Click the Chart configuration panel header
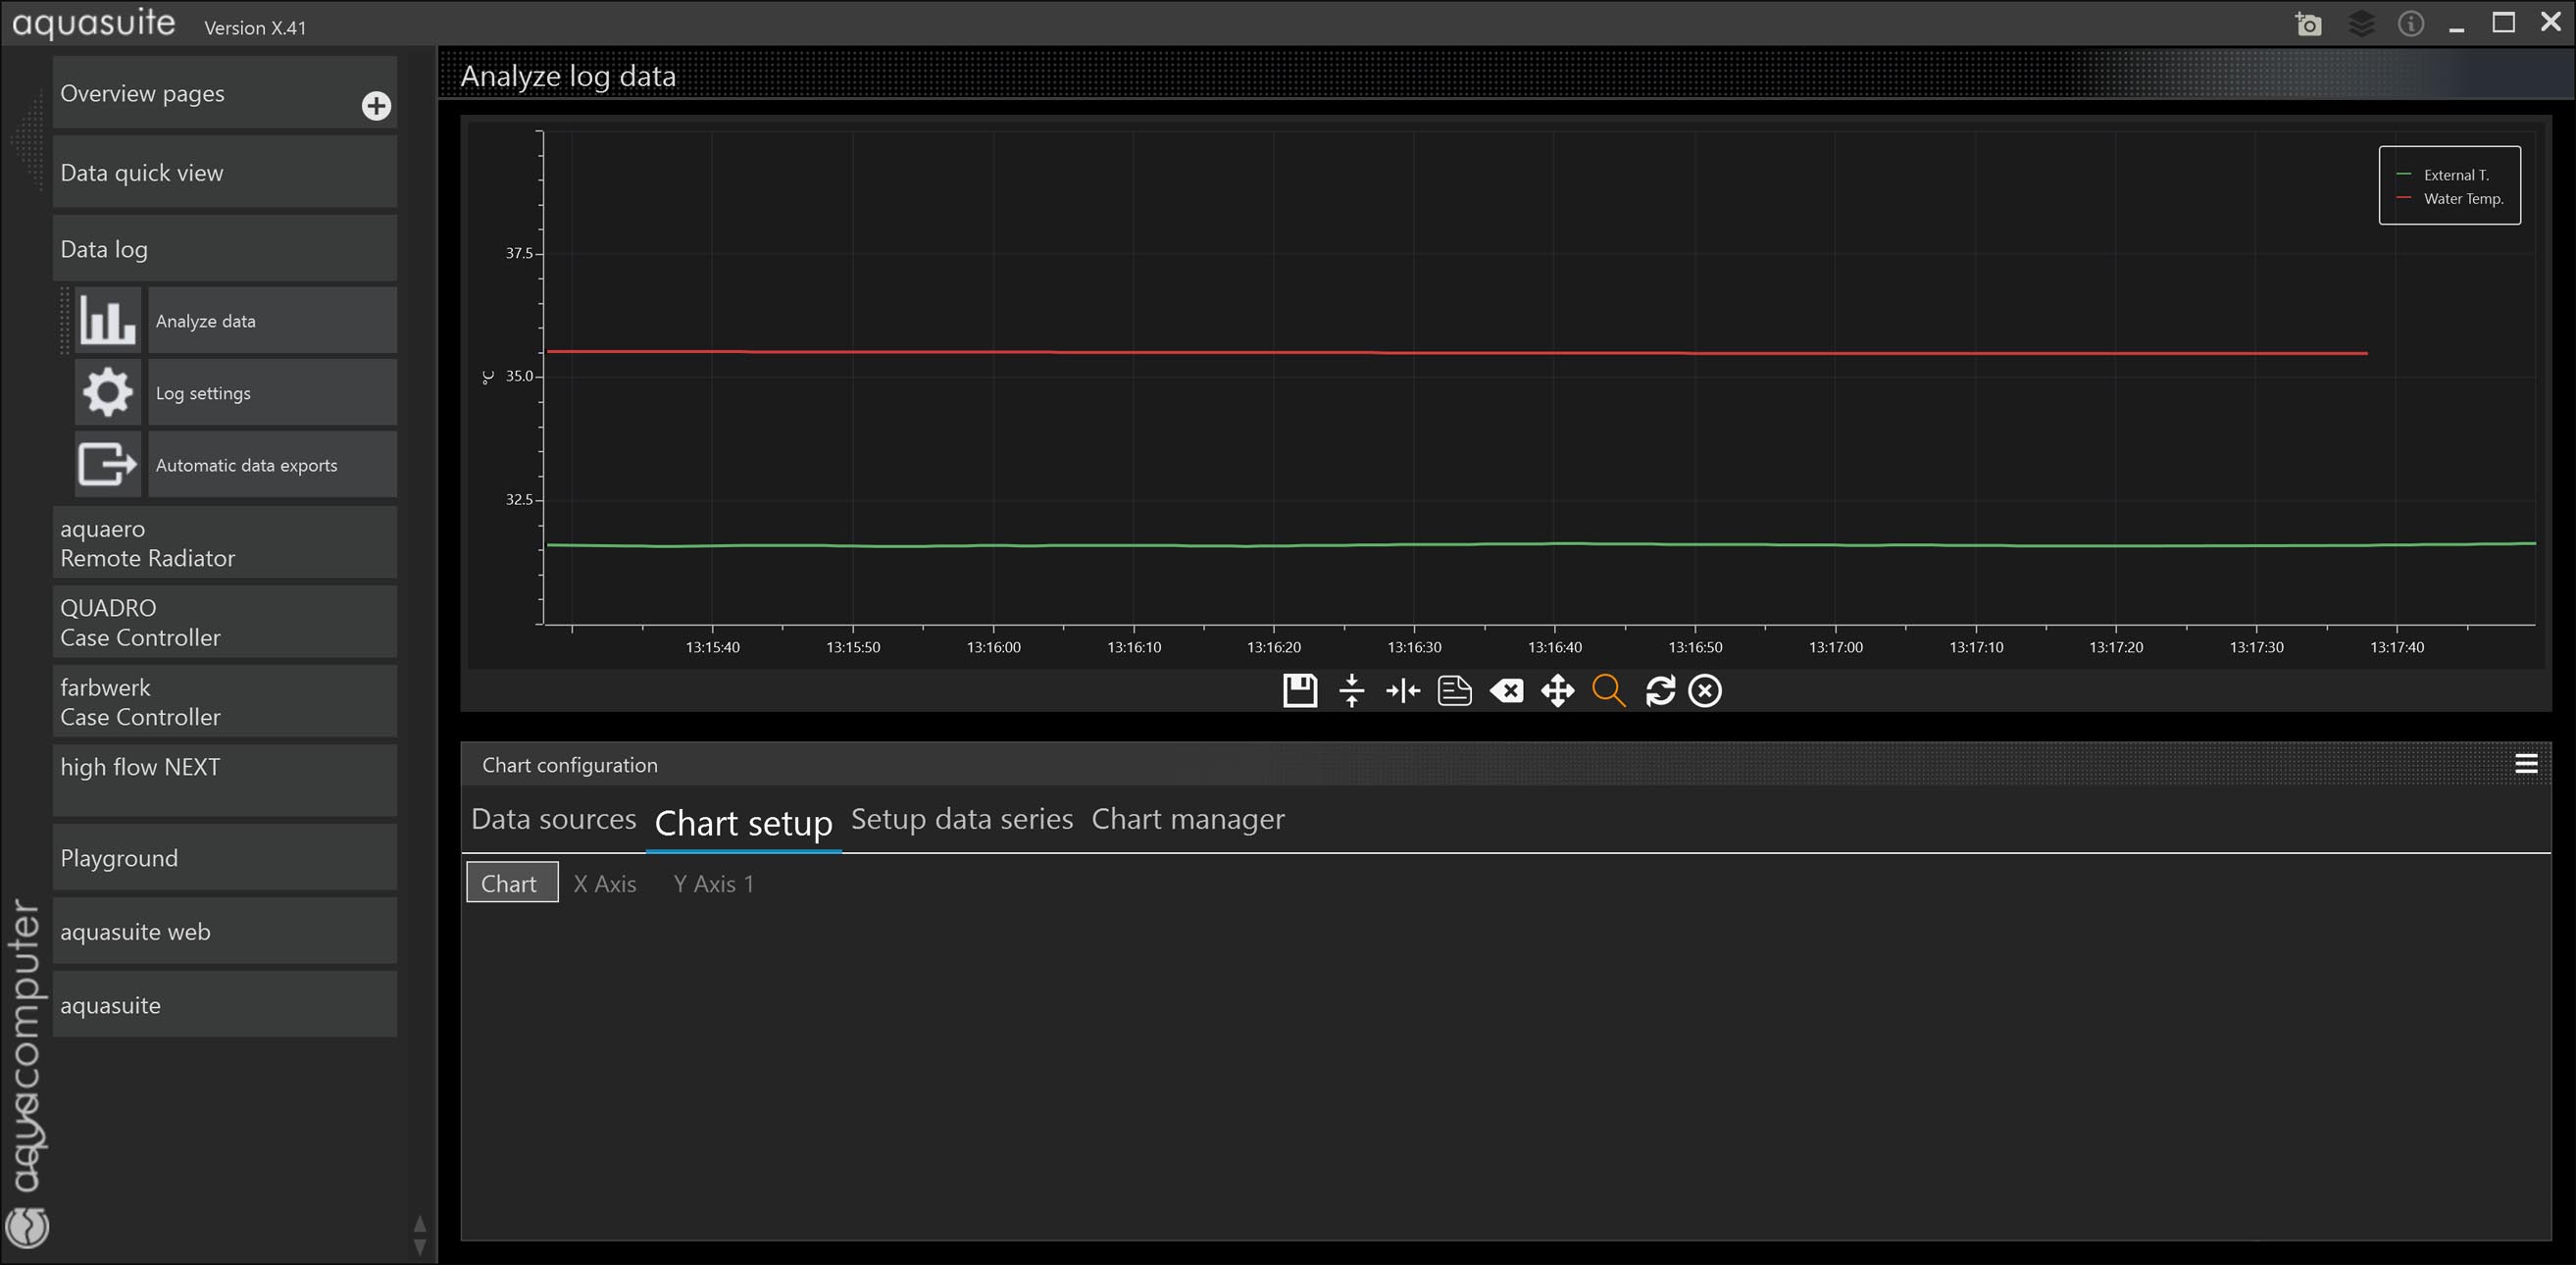This screenshot has width=2576, height=1265. tap(1506, 764)
